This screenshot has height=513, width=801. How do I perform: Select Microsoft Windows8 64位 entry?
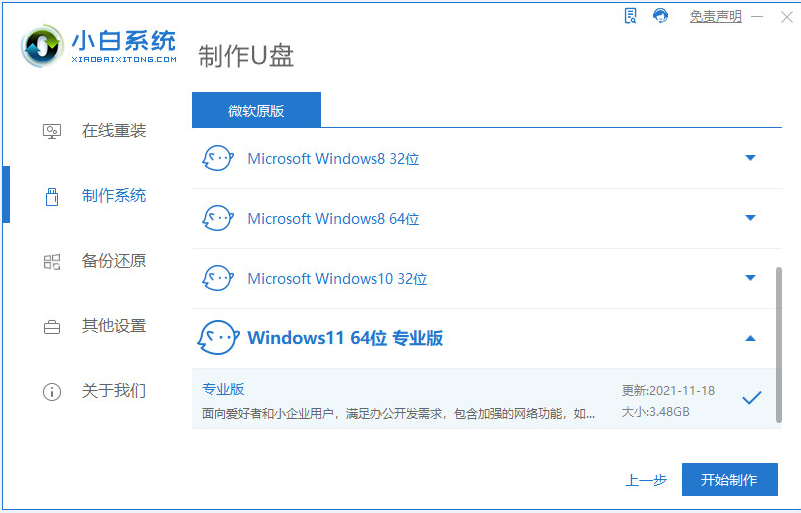click(333, 219)
